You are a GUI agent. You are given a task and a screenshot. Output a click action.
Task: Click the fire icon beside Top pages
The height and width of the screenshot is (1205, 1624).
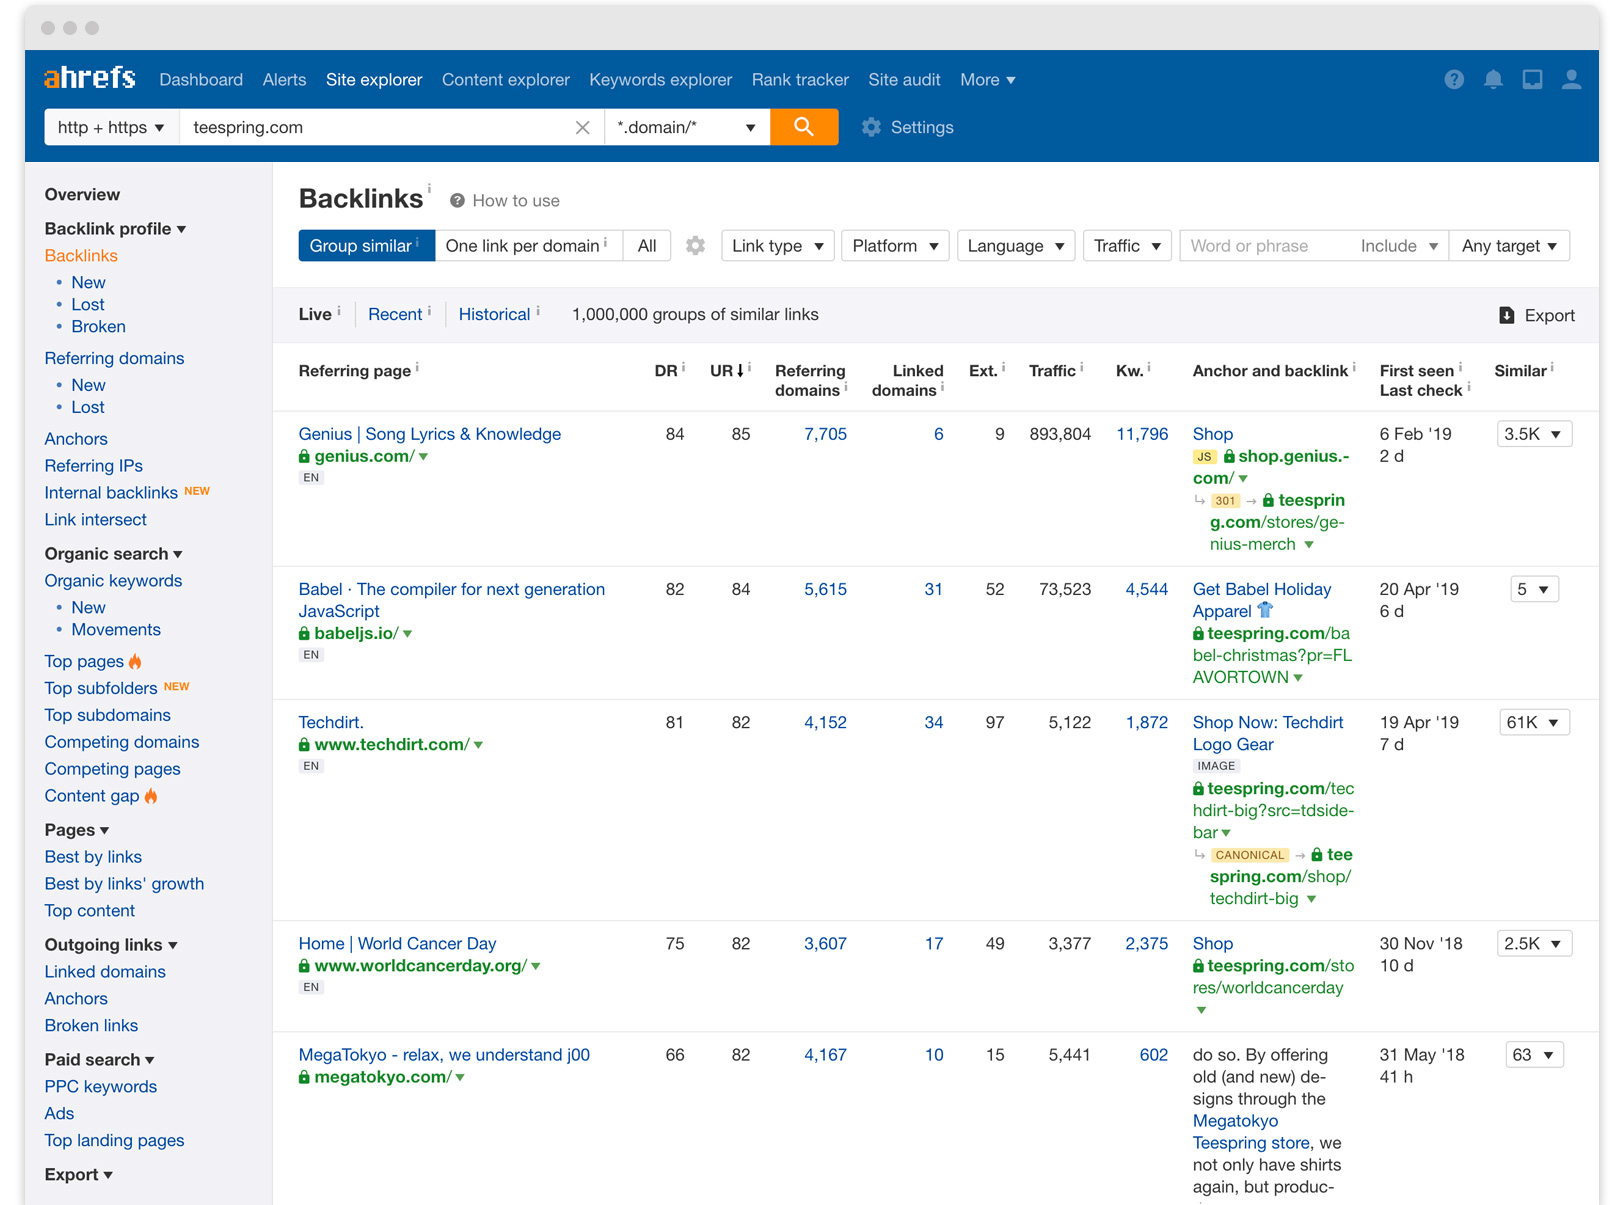click(136, 661)
